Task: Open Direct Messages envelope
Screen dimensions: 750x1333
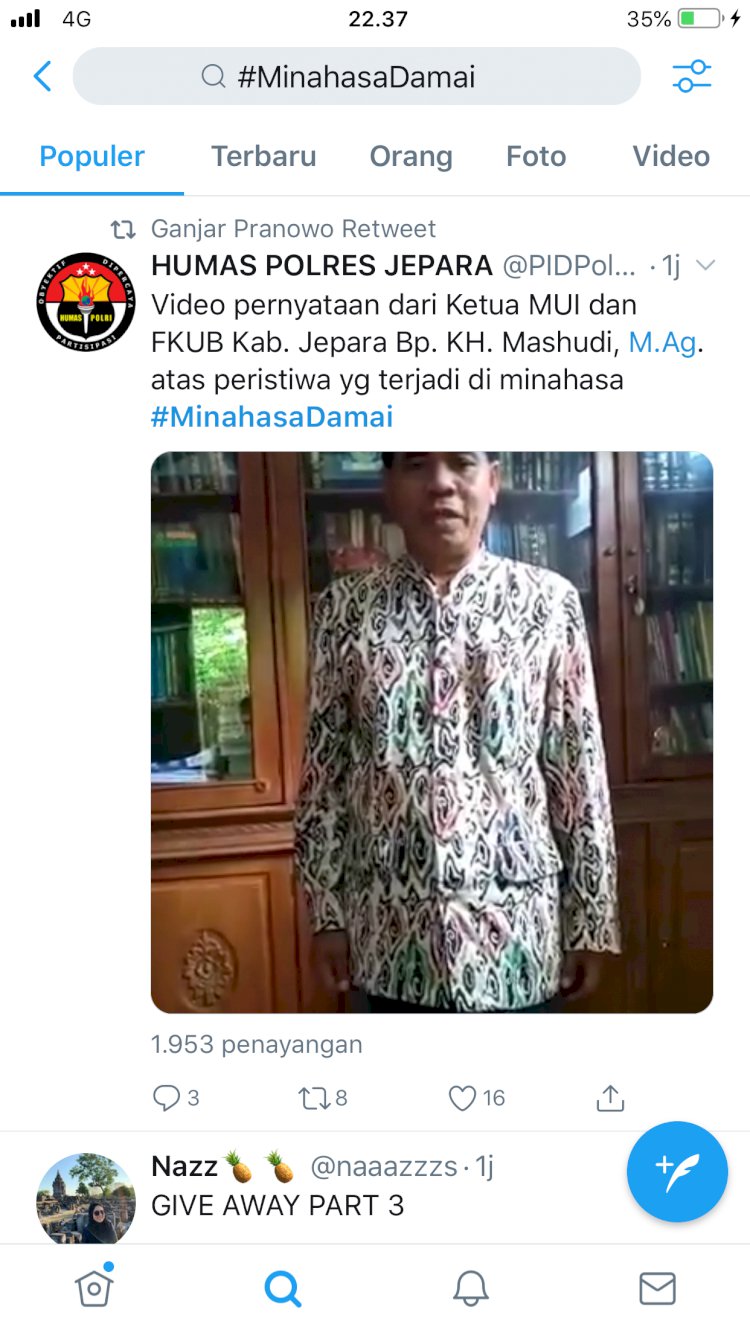Action: point(657,1288)
